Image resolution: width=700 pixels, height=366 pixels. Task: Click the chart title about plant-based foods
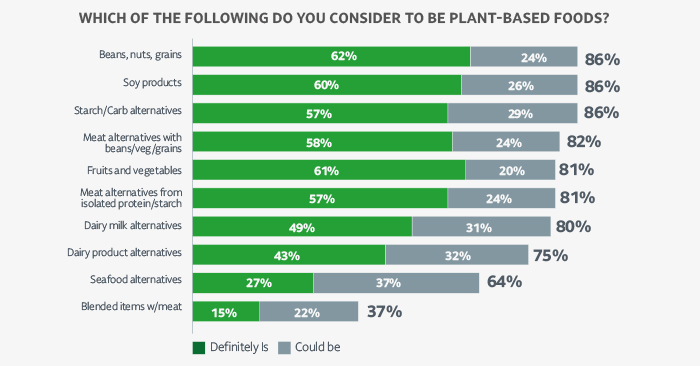[344, 18]
